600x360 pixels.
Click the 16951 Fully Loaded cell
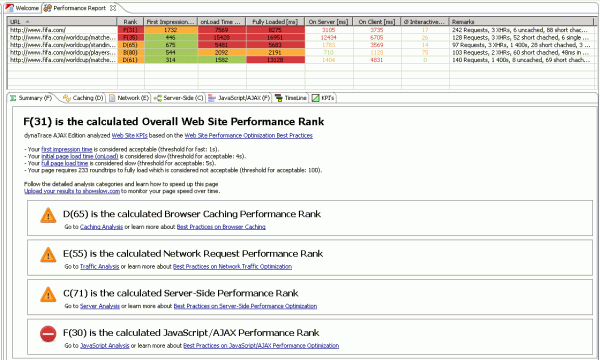pos(276,37)
